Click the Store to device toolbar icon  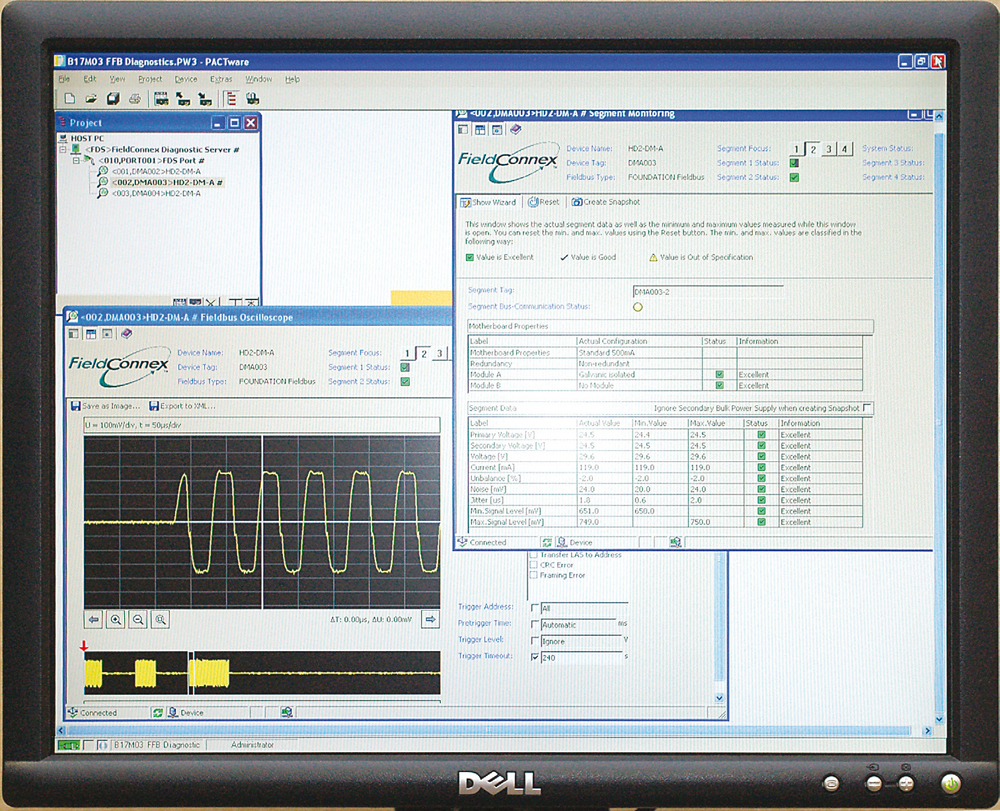(205, 99)
